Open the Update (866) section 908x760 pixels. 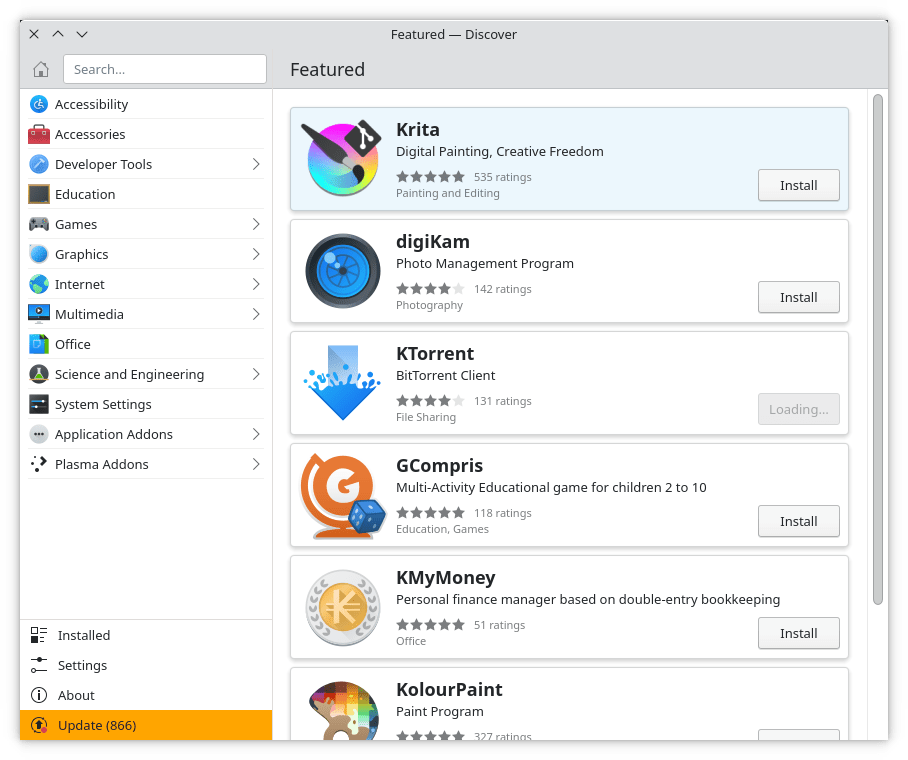pyautogui.click(x=95, y=725)
